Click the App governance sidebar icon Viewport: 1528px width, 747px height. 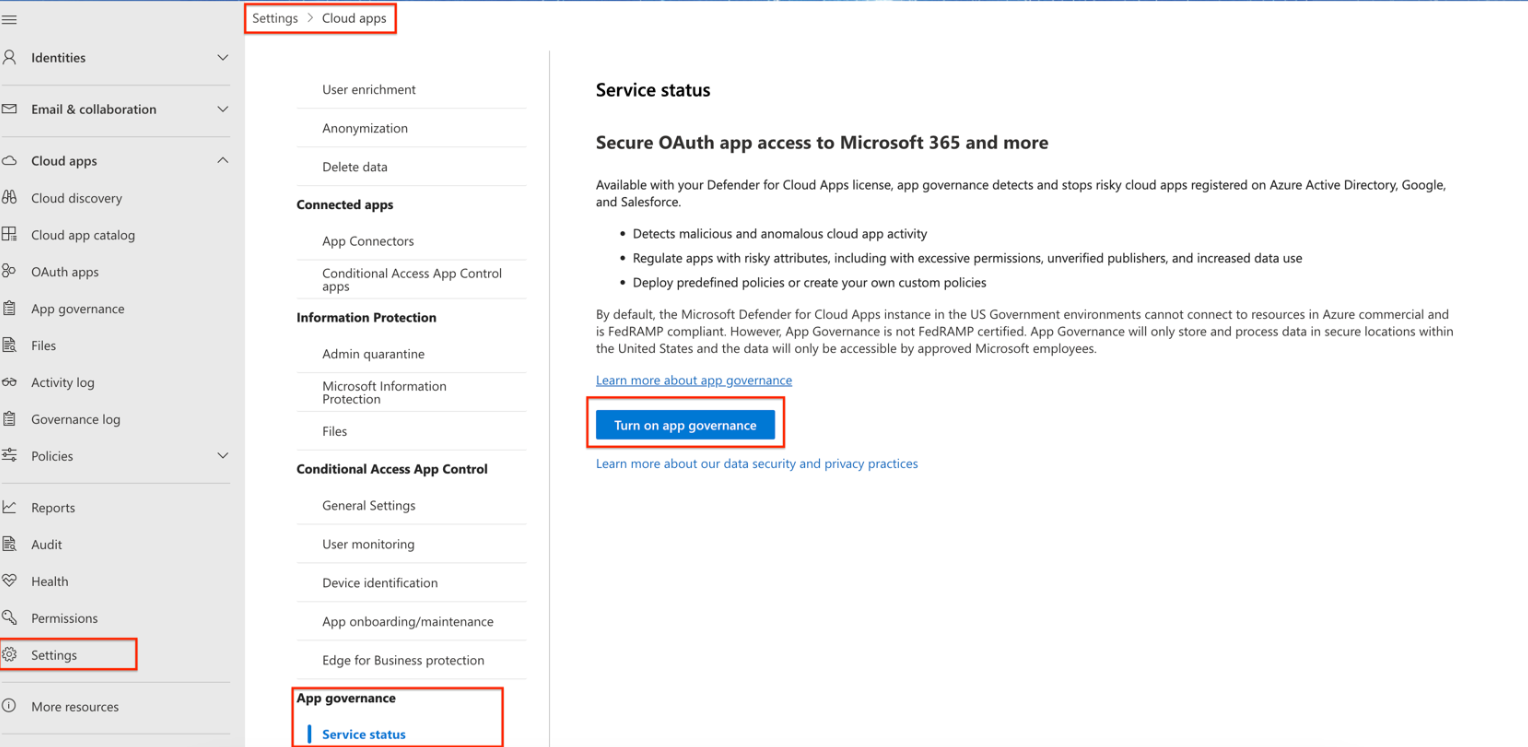click(12, 308)
